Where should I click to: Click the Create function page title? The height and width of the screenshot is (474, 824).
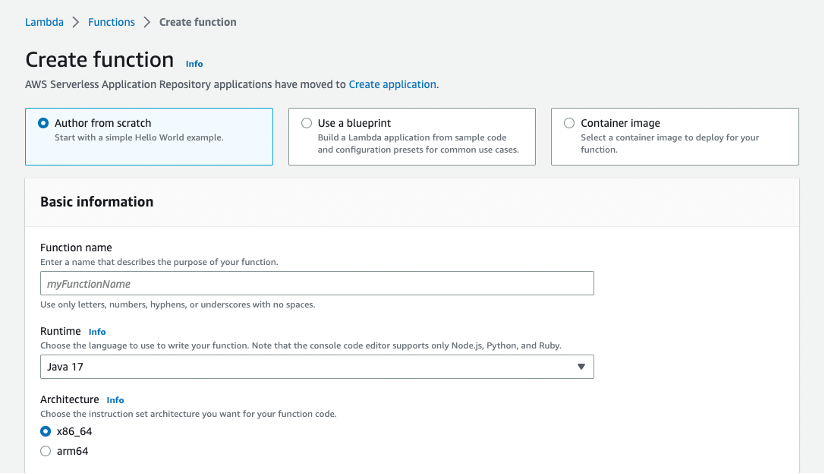[x=99, y=60]
